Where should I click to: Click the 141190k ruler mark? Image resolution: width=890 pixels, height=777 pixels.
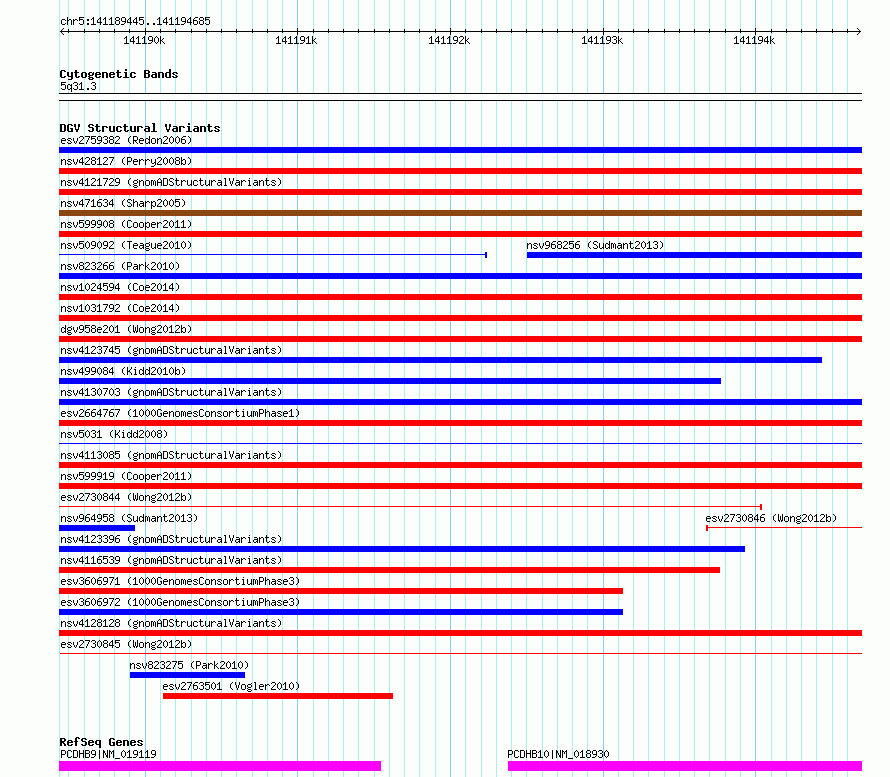click(144, 40)
